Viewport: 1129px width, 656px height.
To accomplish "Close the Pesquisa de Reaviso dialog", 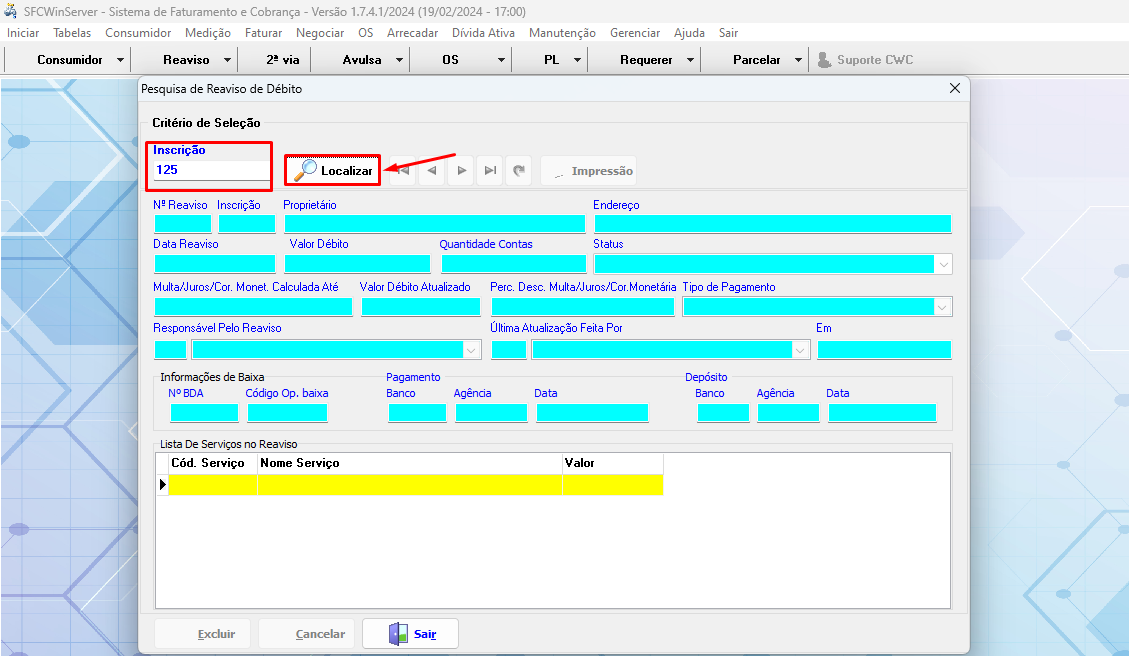I will [x=954, y=88].
